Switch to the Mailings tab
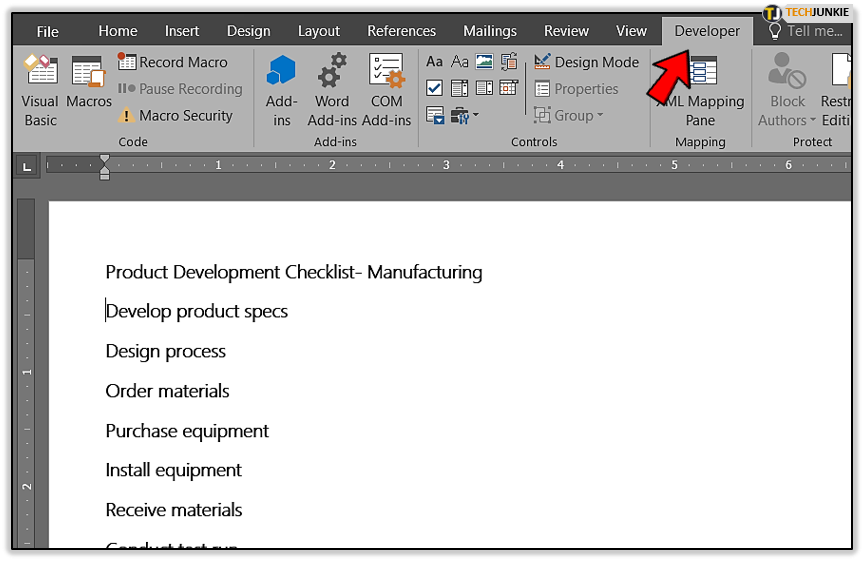The height and width of the screenshot is (561, 864). (490, 31)
